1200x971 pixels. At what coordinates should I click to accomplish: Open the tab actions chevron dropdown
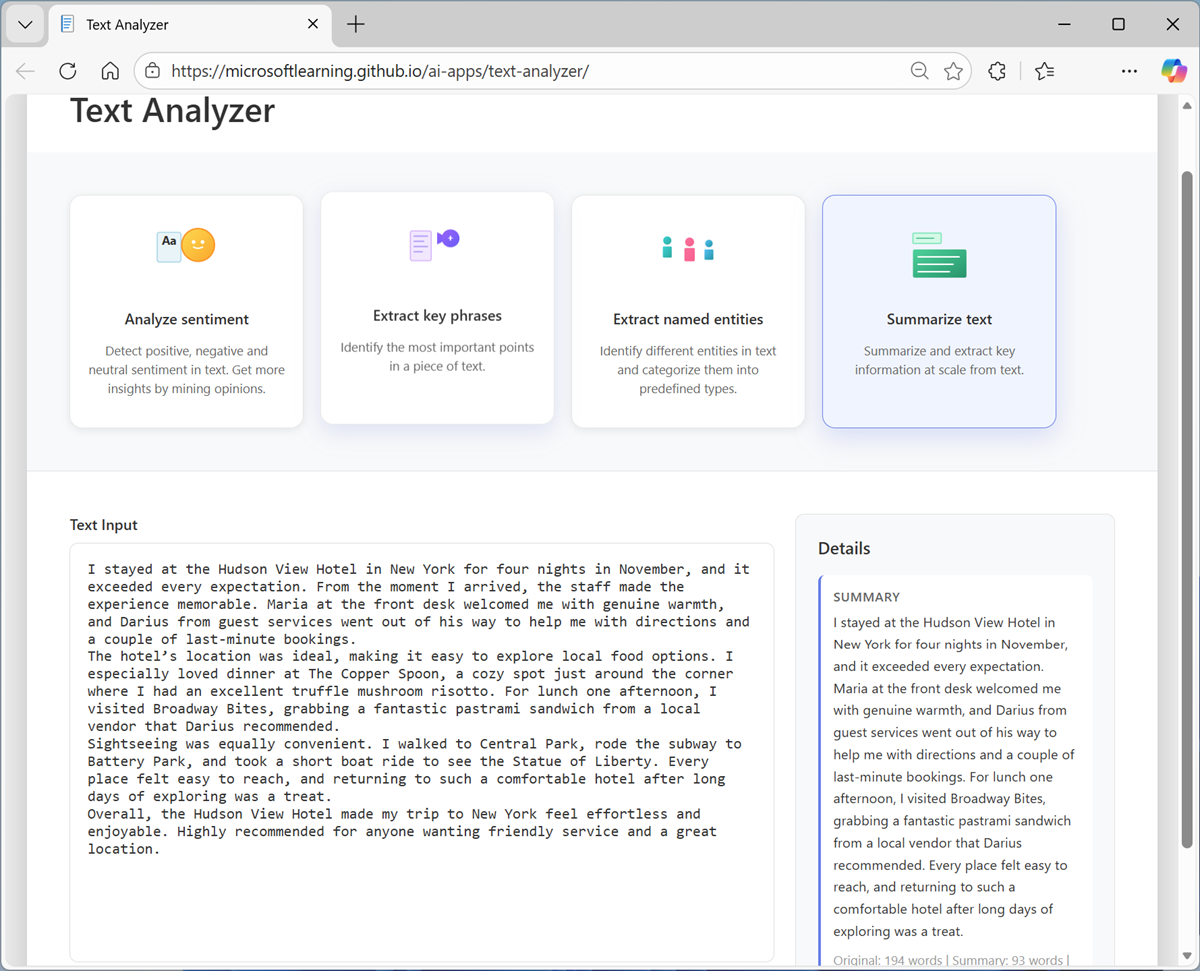click(24, 24)
